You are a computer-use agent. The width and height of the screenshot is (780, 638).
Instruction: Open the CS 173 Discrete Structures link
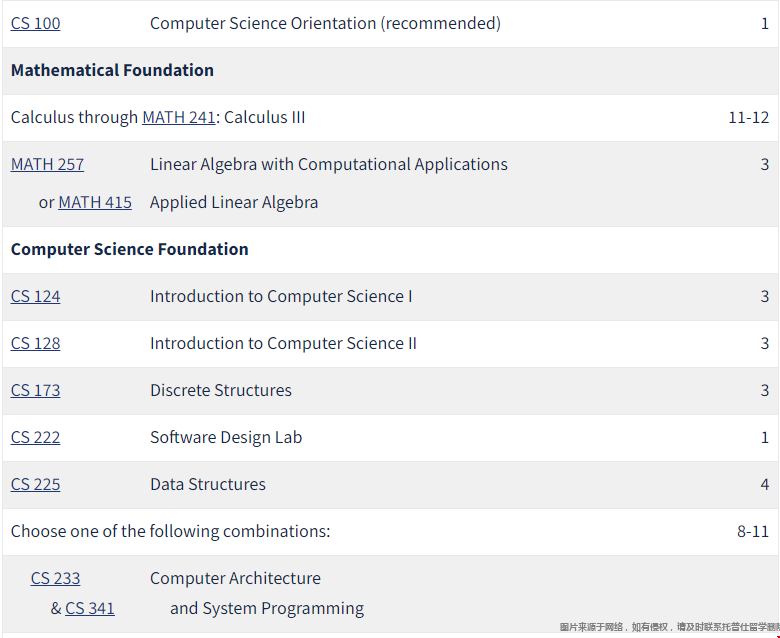(35, 390)
